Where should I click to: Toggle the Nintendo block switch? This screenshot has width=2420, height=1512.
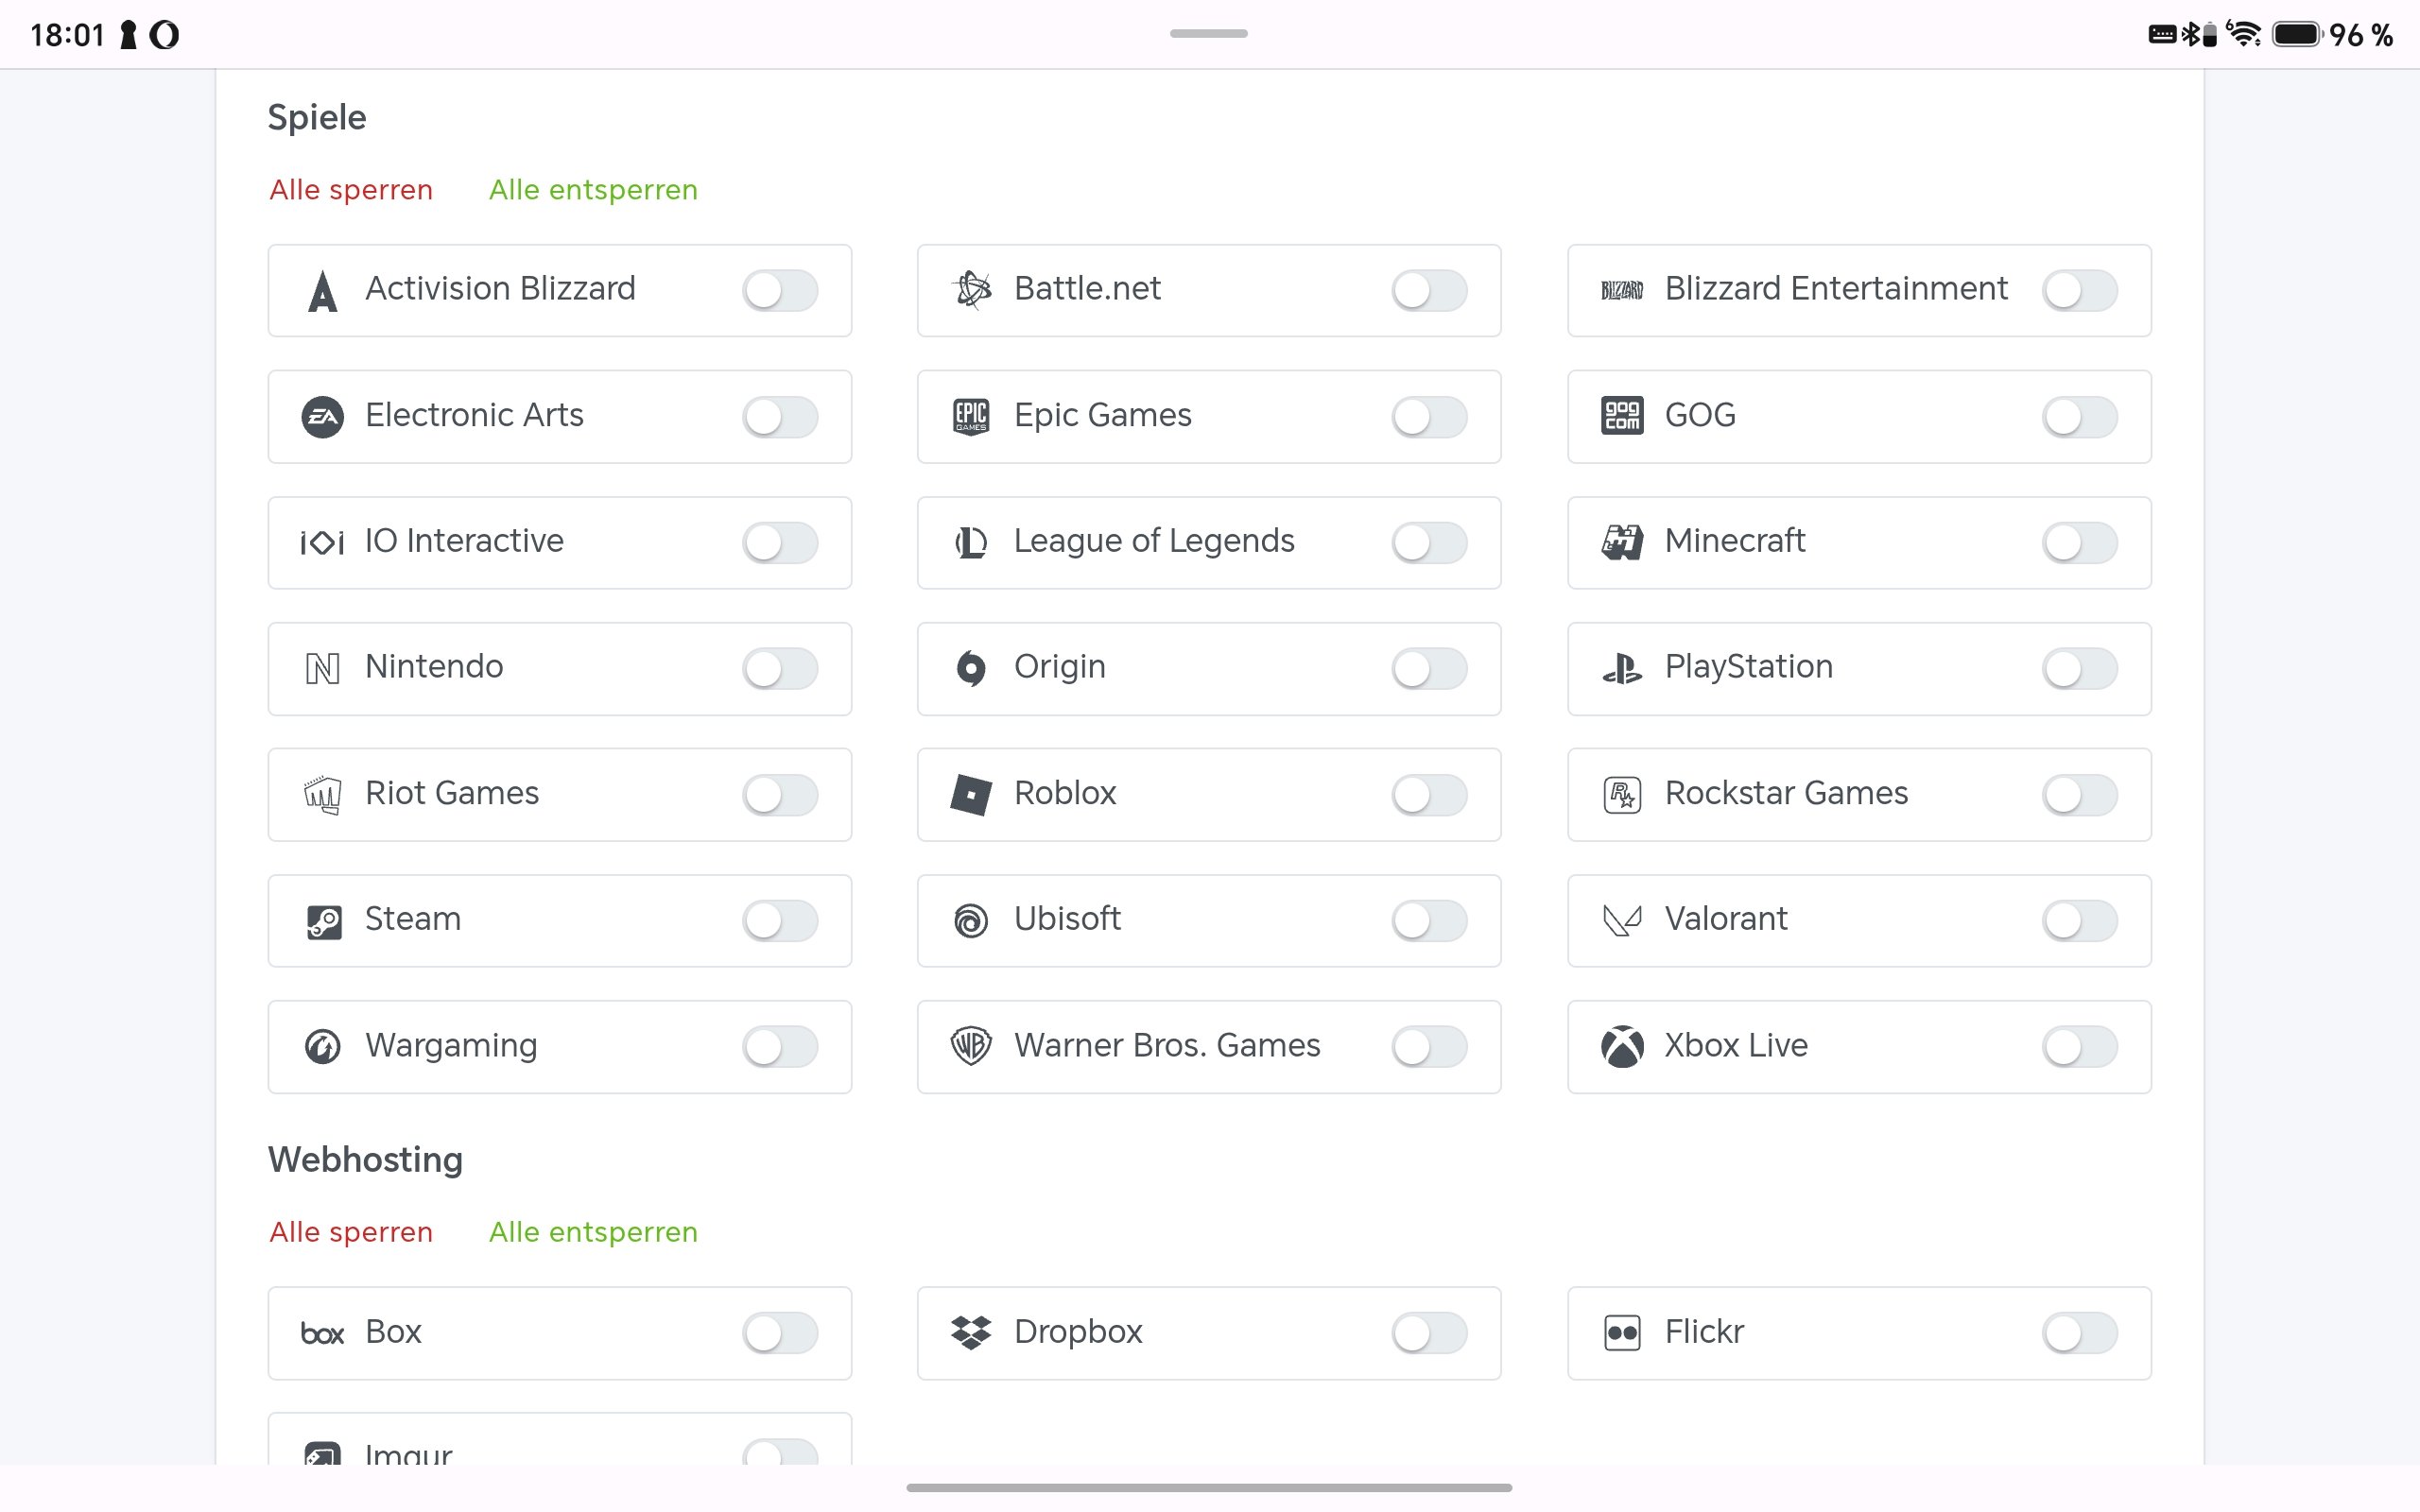pos(780,669)
